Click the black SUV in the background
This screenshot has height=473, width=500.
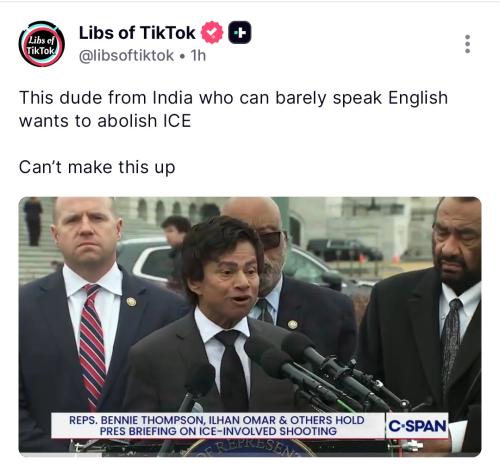pyautogui.click(x=344, y=250)
